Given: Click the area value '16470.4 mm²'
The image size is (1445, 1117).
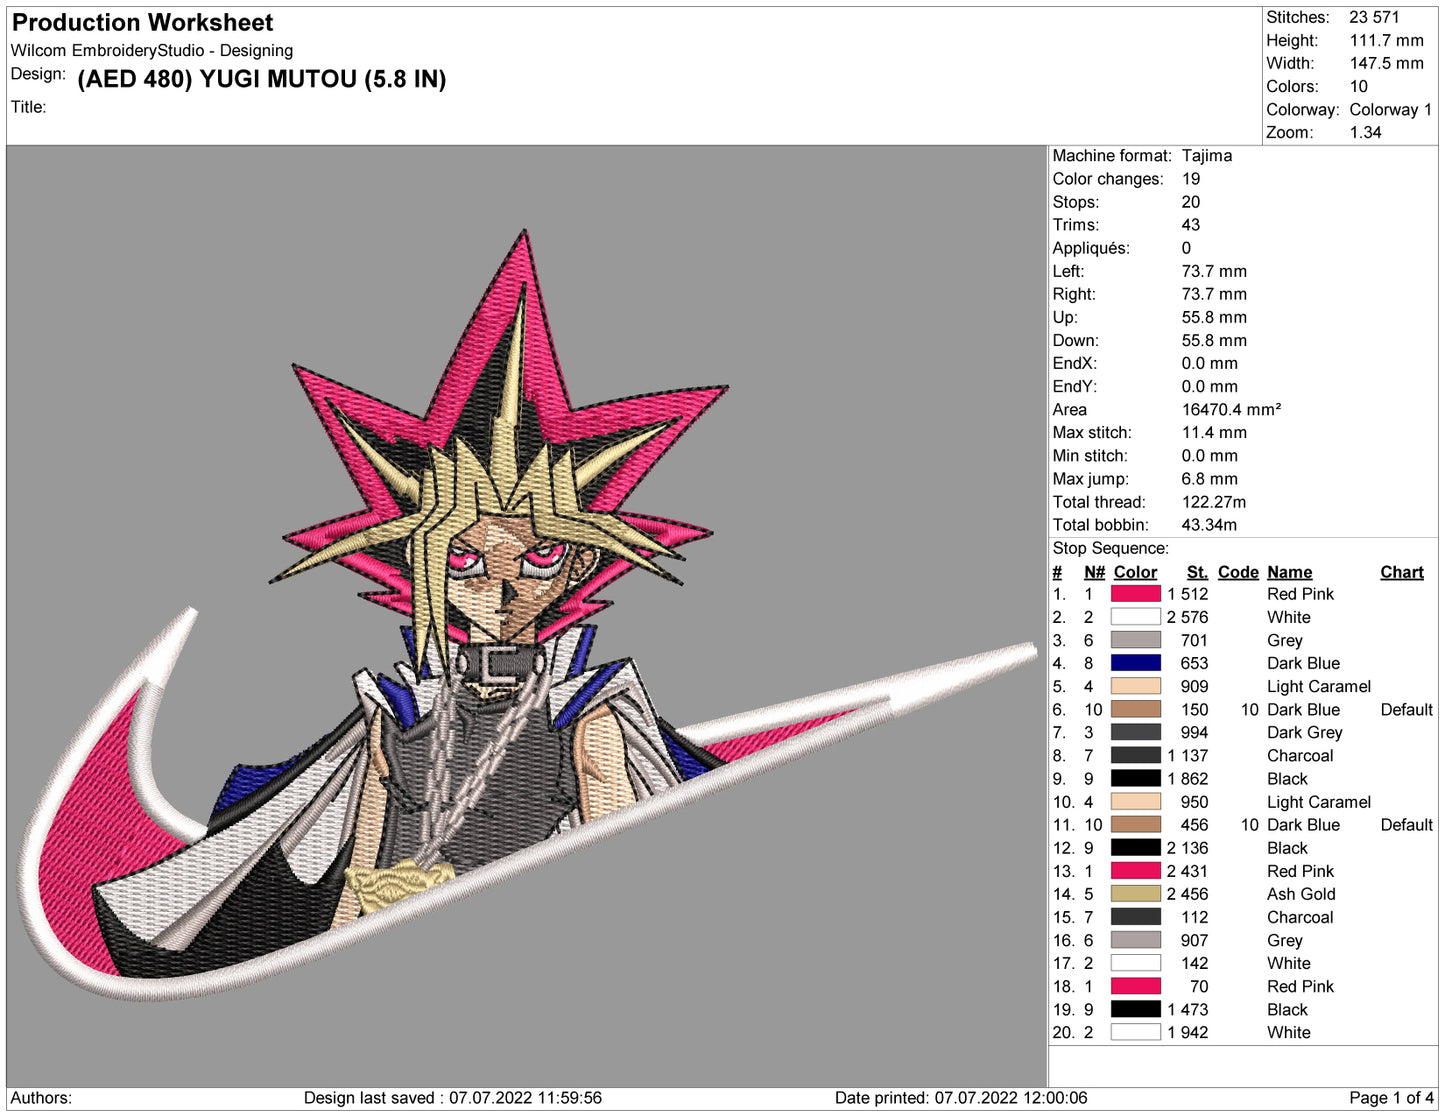Looking at the screenshot, I should (x=1231, y=409).
